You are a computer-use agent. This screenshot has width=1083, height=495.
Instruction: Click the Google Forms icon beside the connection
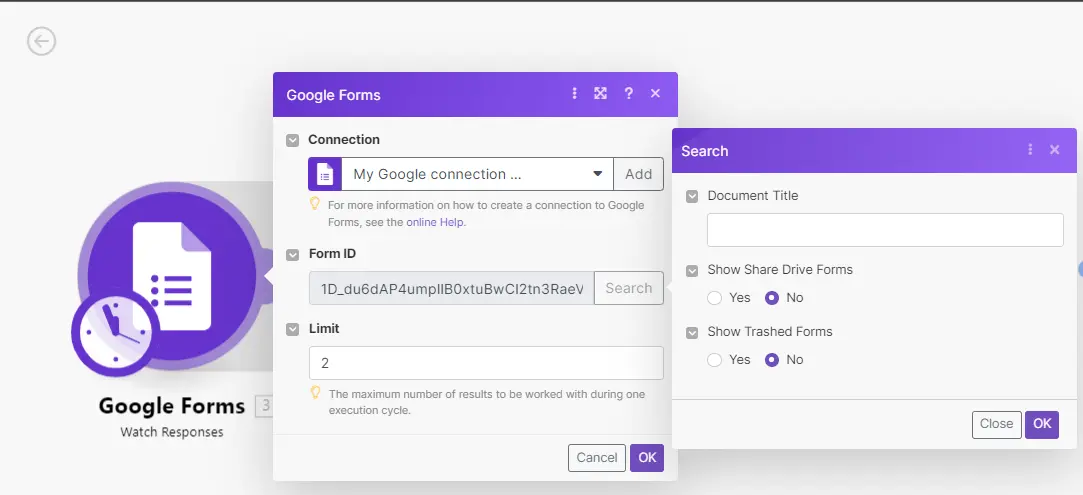pos(325,174)
